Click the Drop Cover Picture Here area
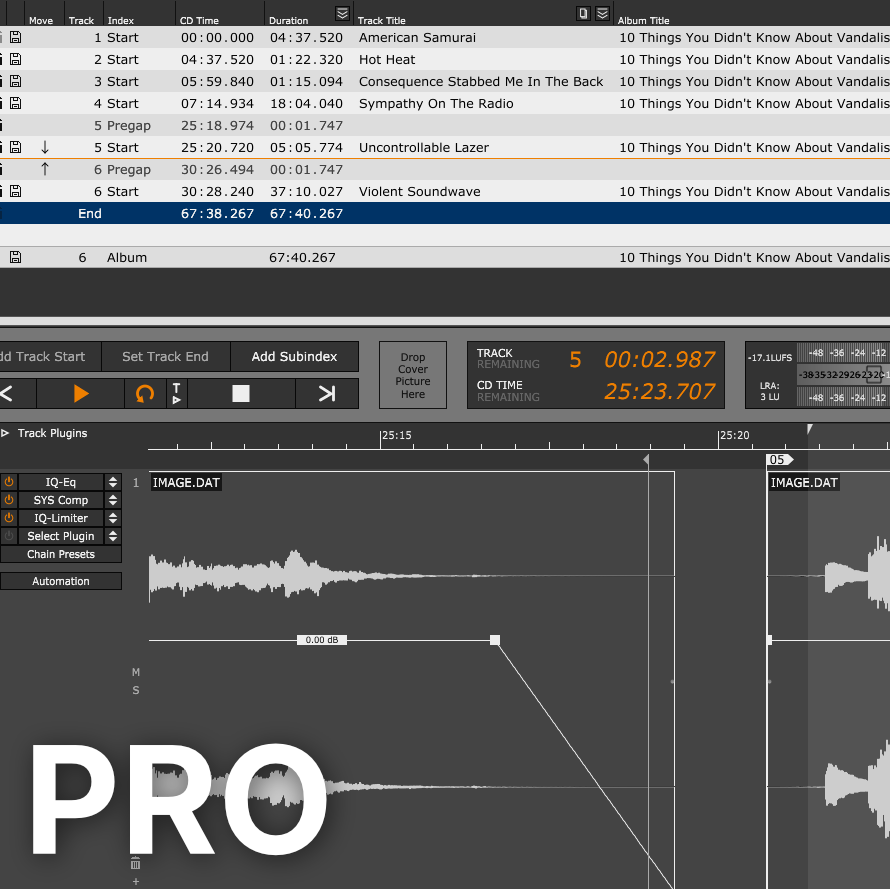The height and width of the screenshot is (889, 890). tap(412, 374)
